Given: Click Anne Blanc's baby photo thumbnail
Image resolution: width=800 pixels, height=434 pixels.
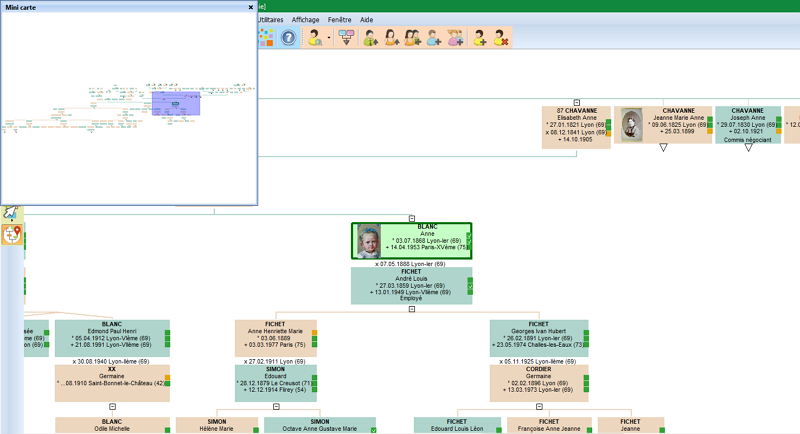Looking at the screenshot, I should [x=369, y=241].
